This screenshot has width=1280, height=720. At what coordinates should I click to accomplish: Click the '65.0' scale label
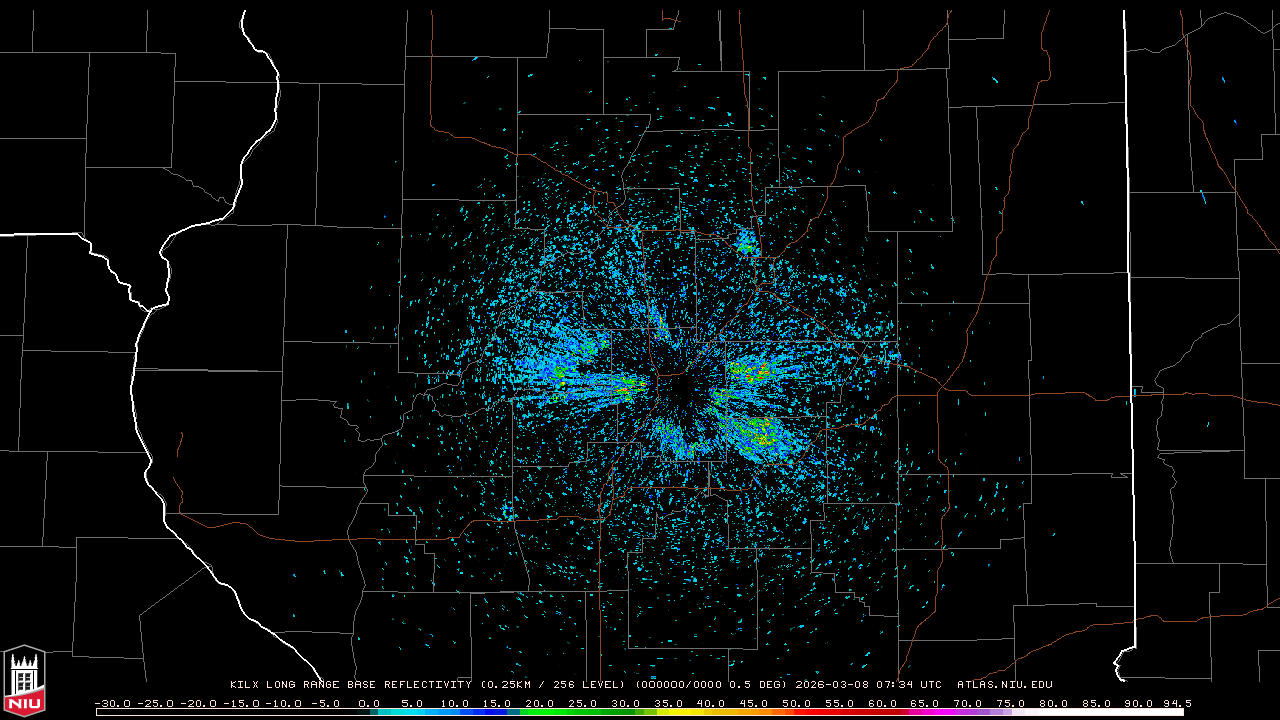[926, 704]
